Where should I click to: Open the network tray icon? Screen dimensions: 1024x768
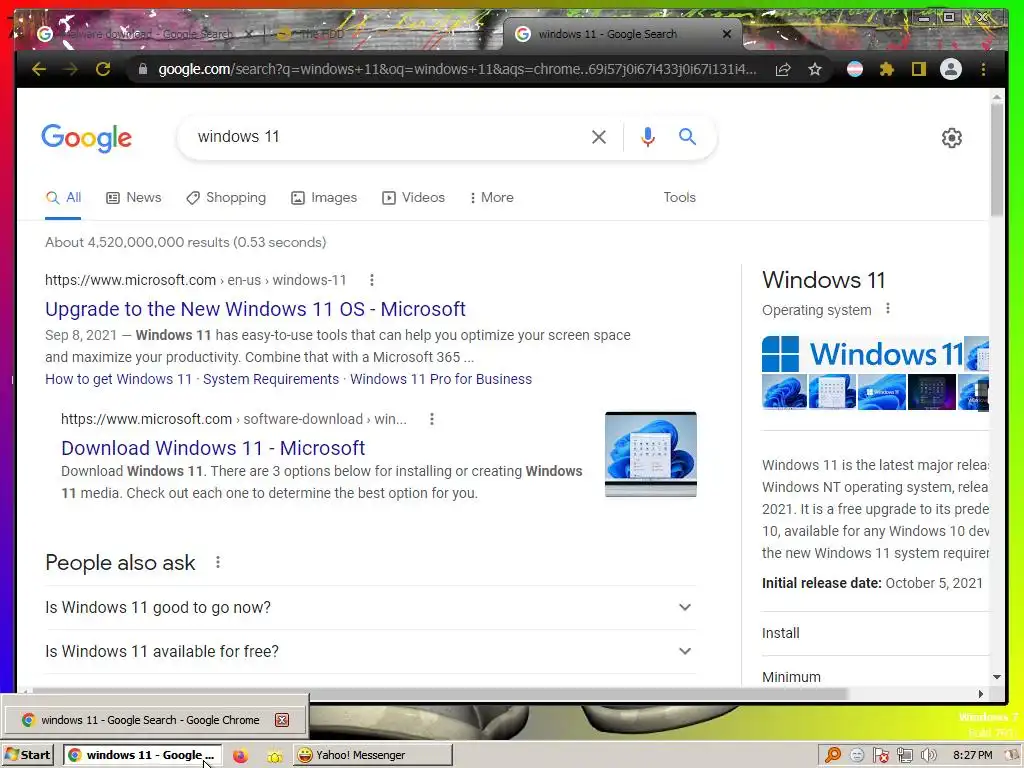tap(904, 755)
